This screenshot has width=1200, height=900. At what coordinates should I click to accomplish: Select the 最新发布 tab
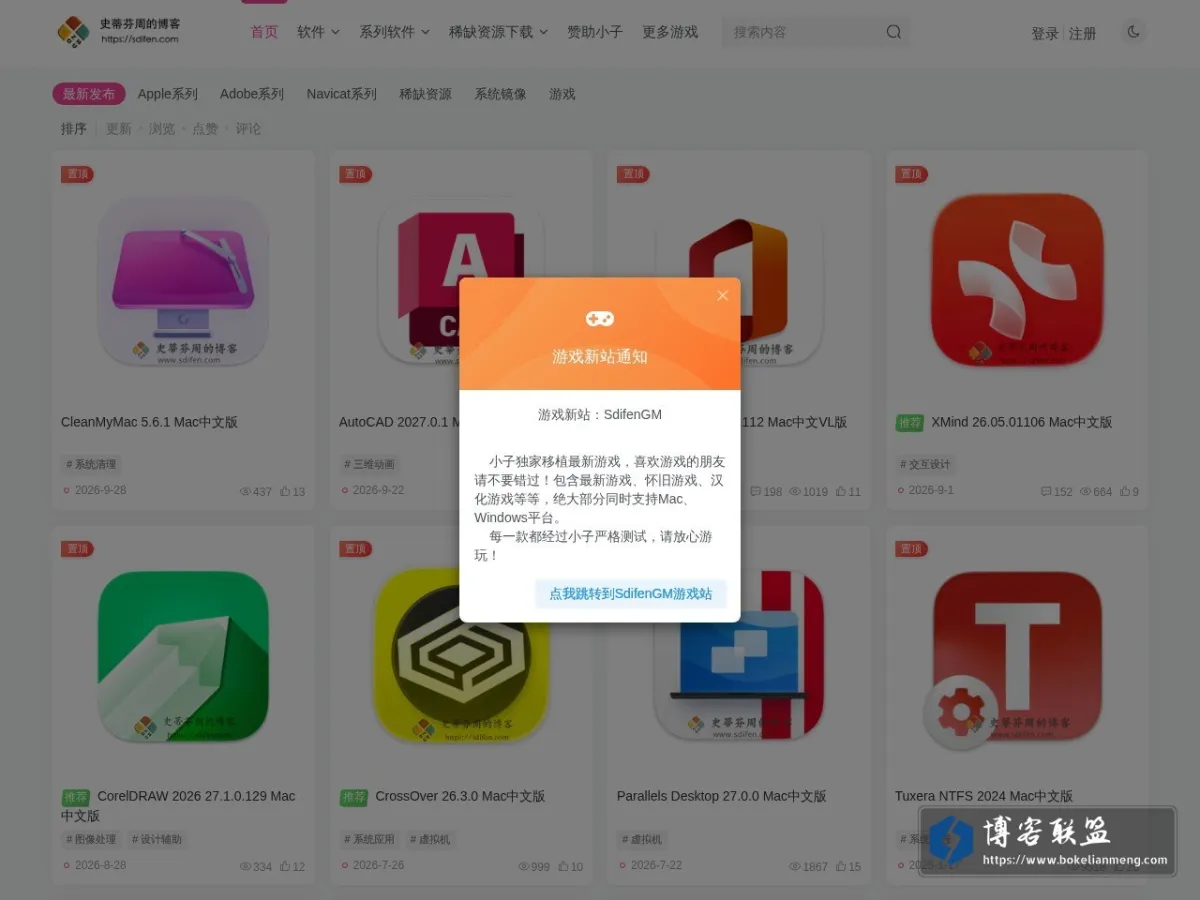click(89, 94)
